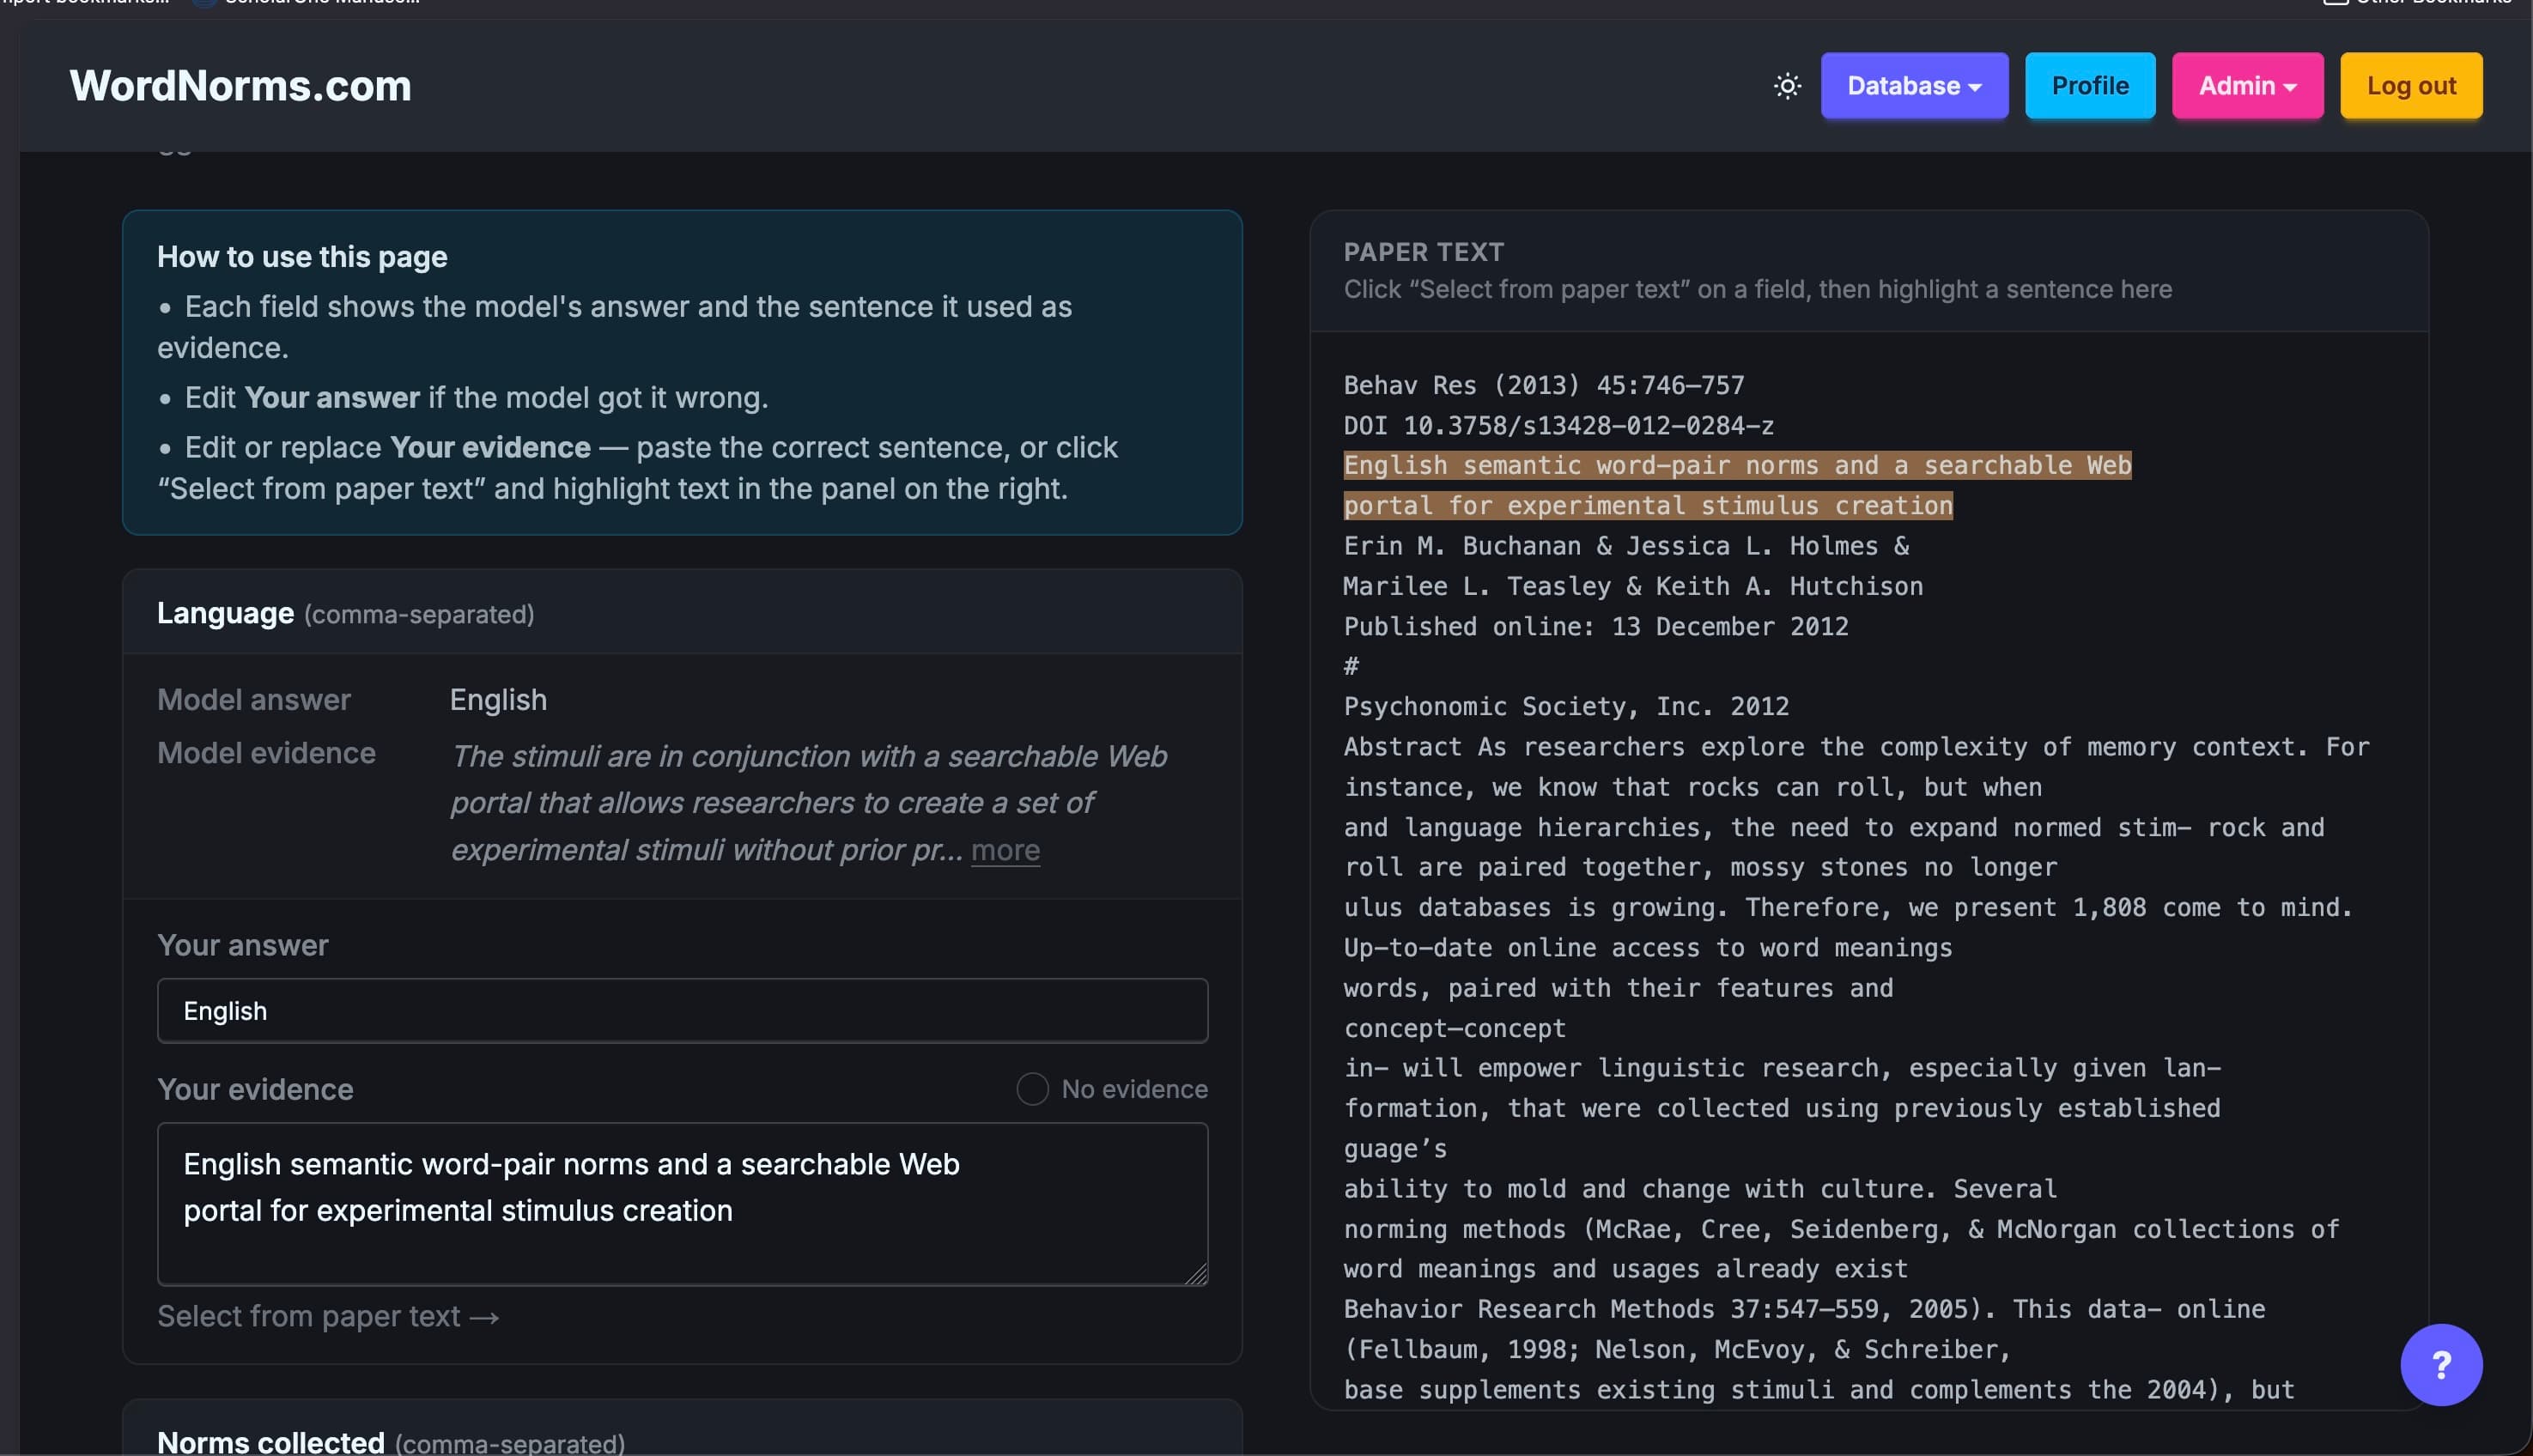2533x1456 pixels.
Task: Click the line Marilee L. Teasley & Keith A. Hutchison
Action: (x=1632, y=586)
